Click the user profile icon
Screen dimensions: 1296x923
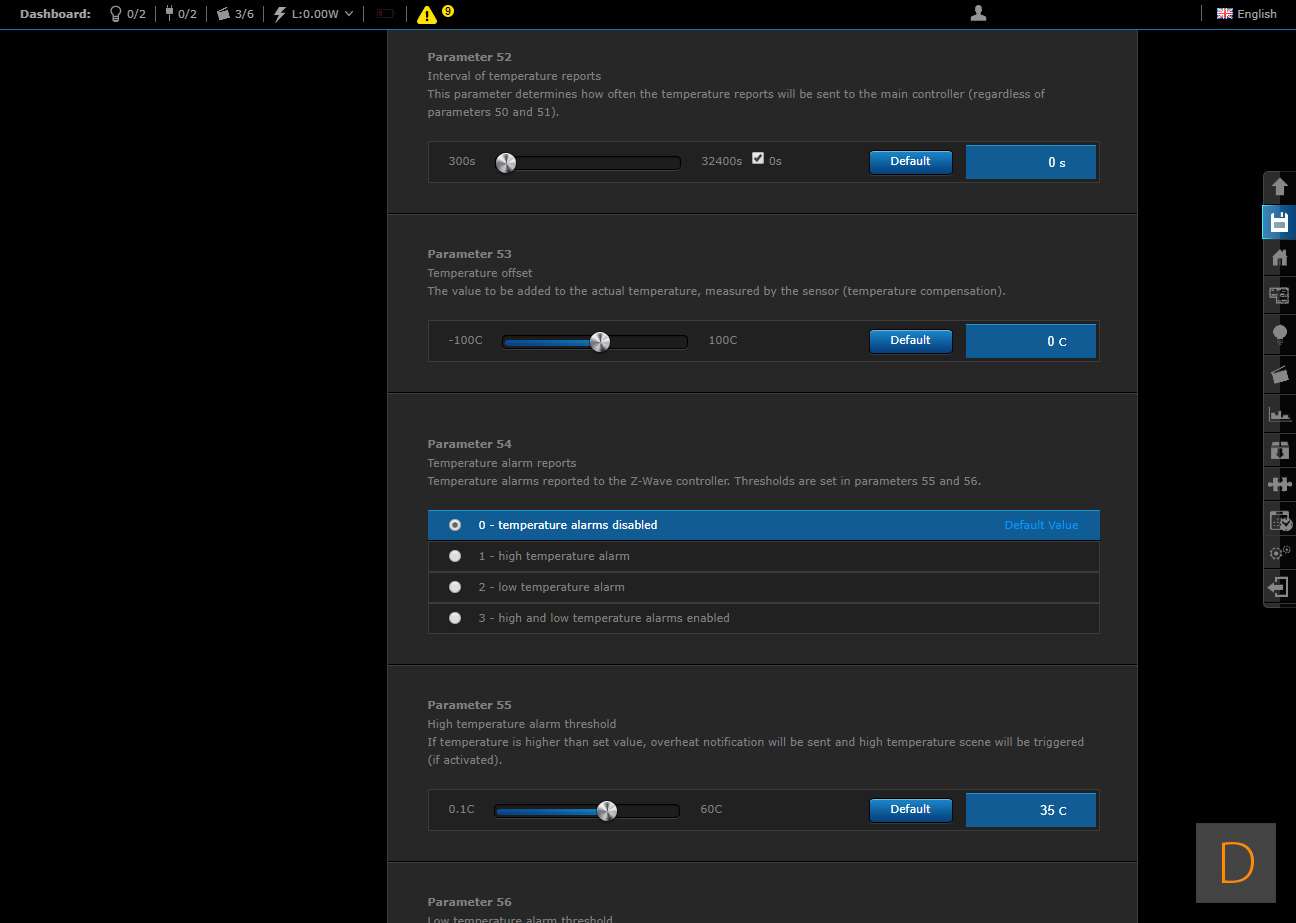(979, 13)
